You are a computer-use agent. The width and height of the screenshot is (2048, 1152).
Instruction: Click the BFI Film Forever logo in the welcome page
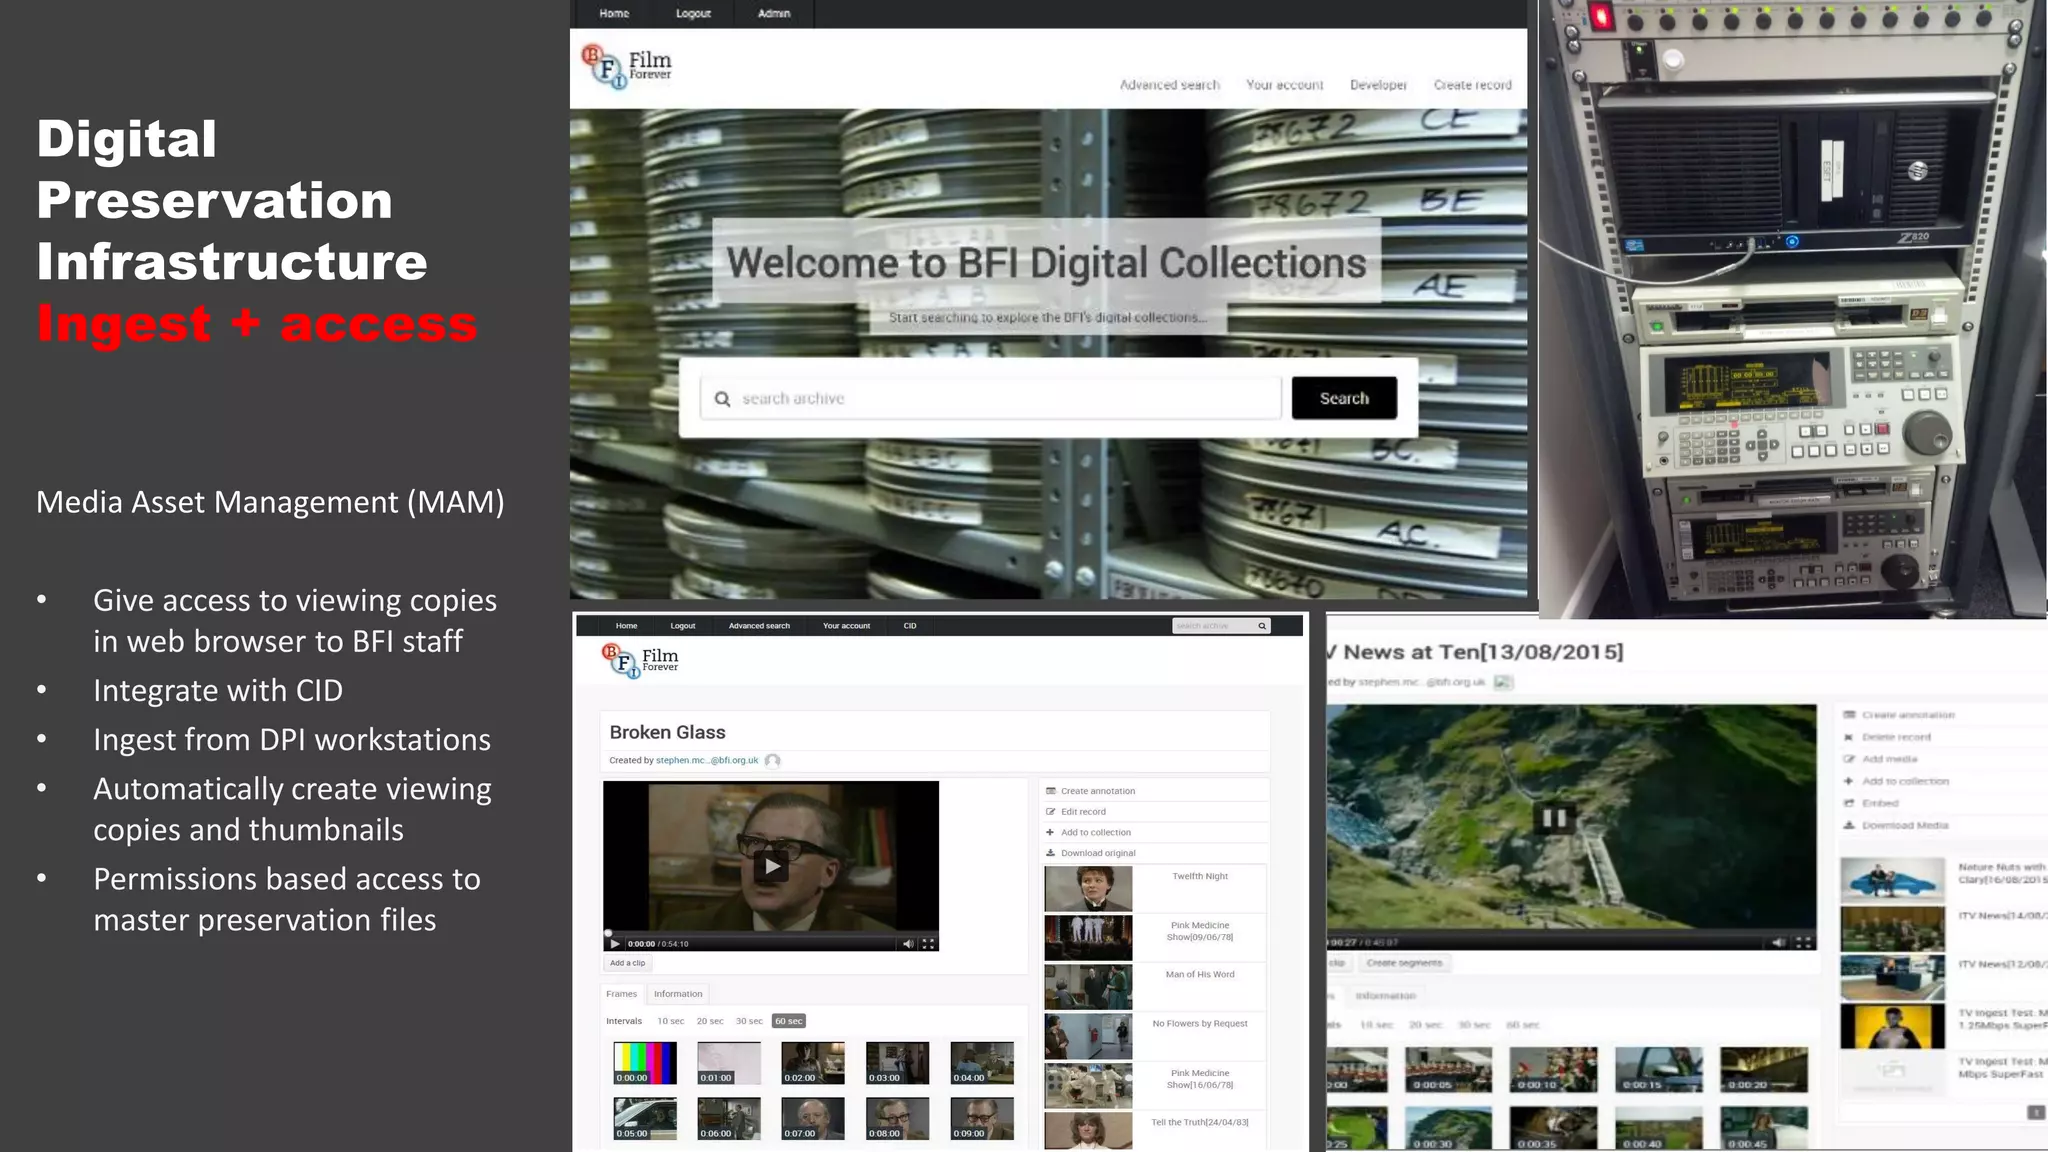tap(627, 66)
